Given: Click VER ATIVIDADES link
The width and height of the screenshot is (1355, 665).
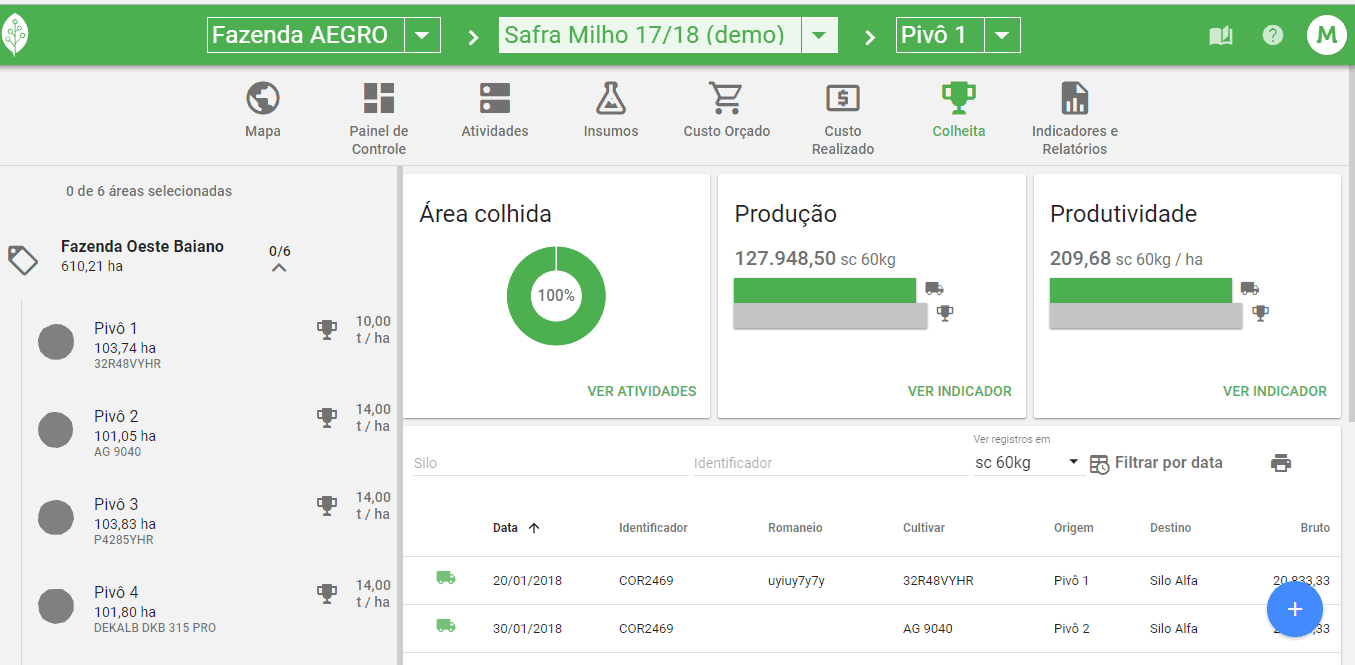Looking at the screenshot, I should coord(641,391).
